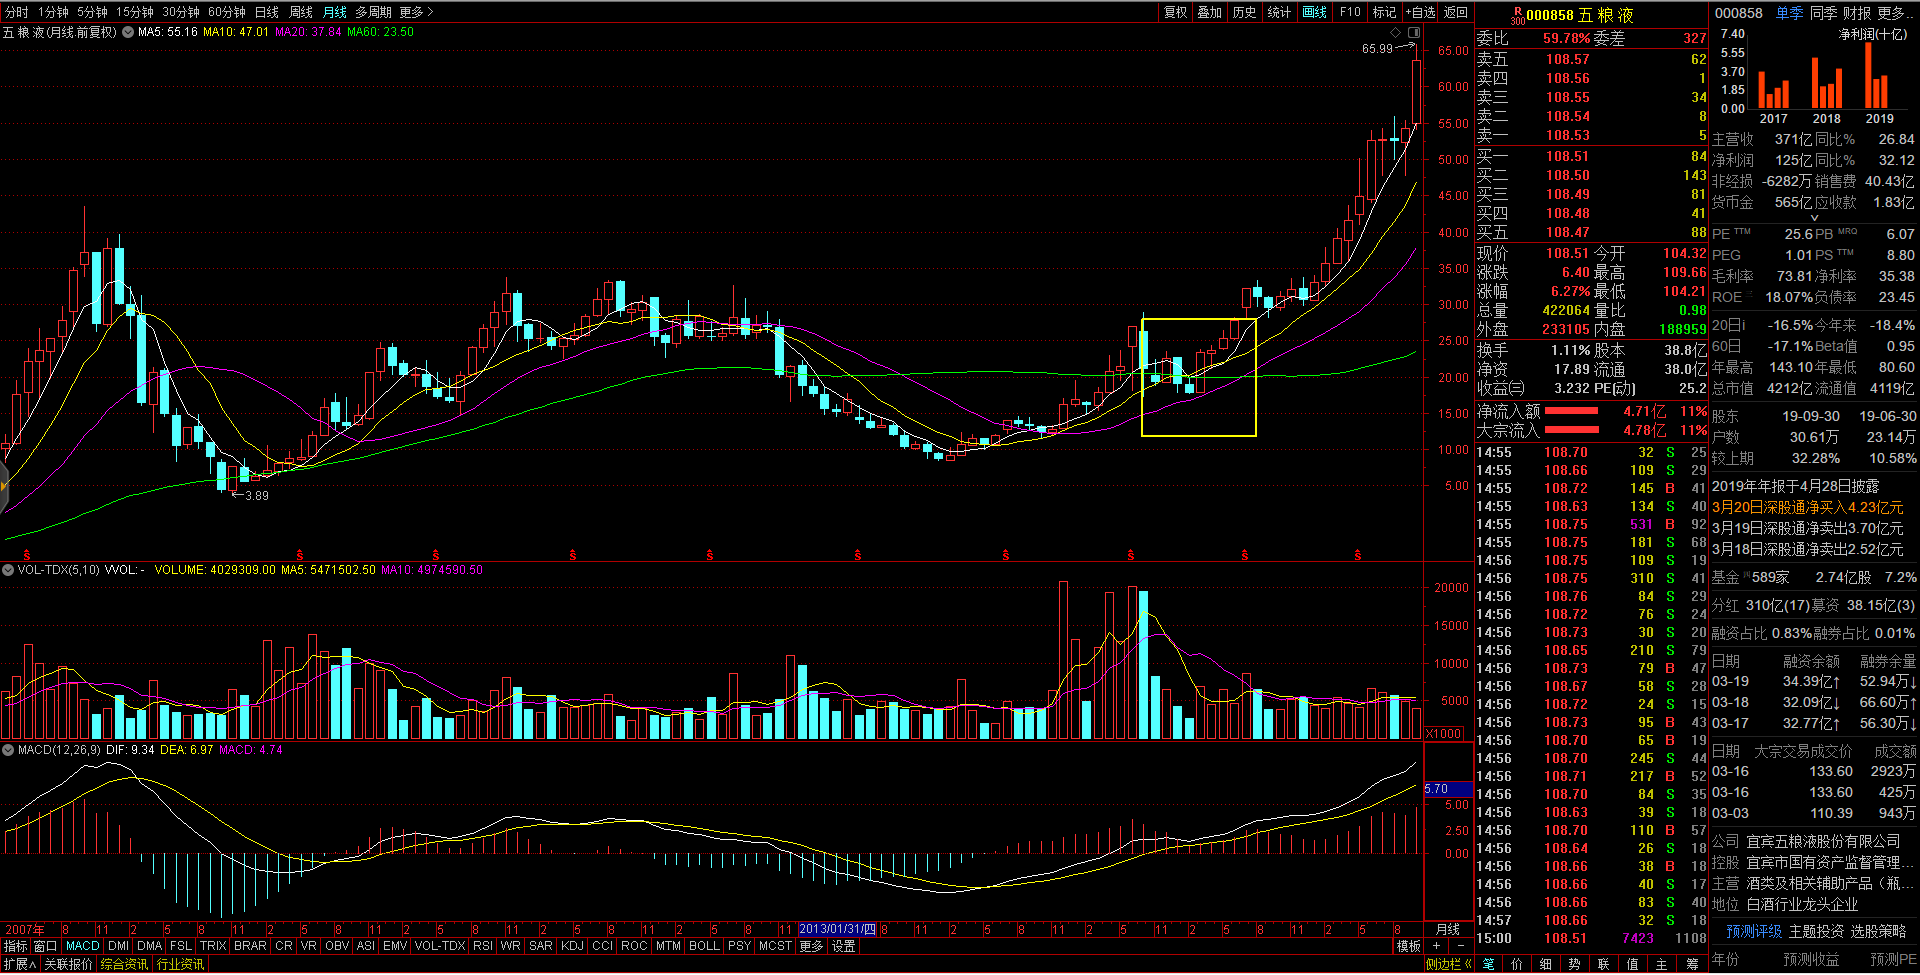The width and height of the screenshot is (1920, 975).
Task: Expand the chevron below 货币金 row
Action: coord(1814,217)
